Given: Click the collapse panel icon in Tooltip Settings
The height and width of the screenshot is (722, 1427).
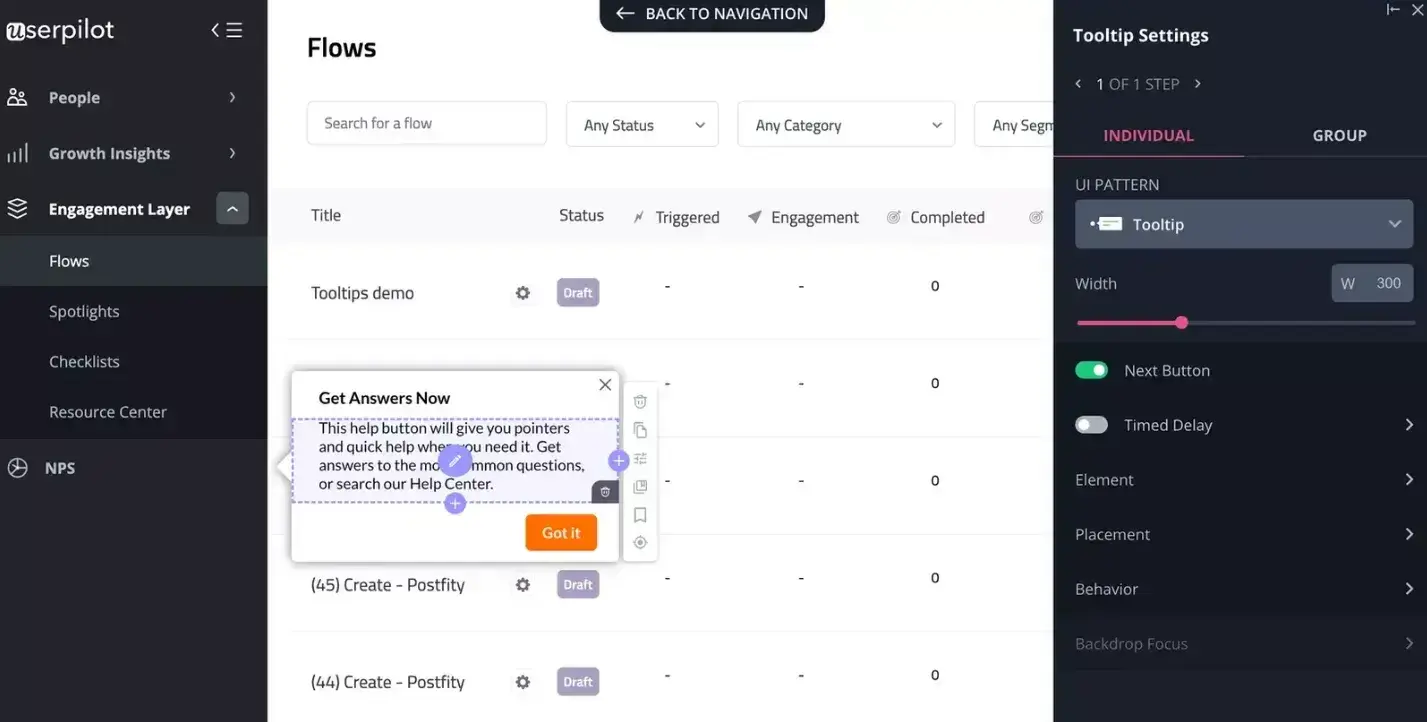Looking at the screenshot, I should (1393, 9).
